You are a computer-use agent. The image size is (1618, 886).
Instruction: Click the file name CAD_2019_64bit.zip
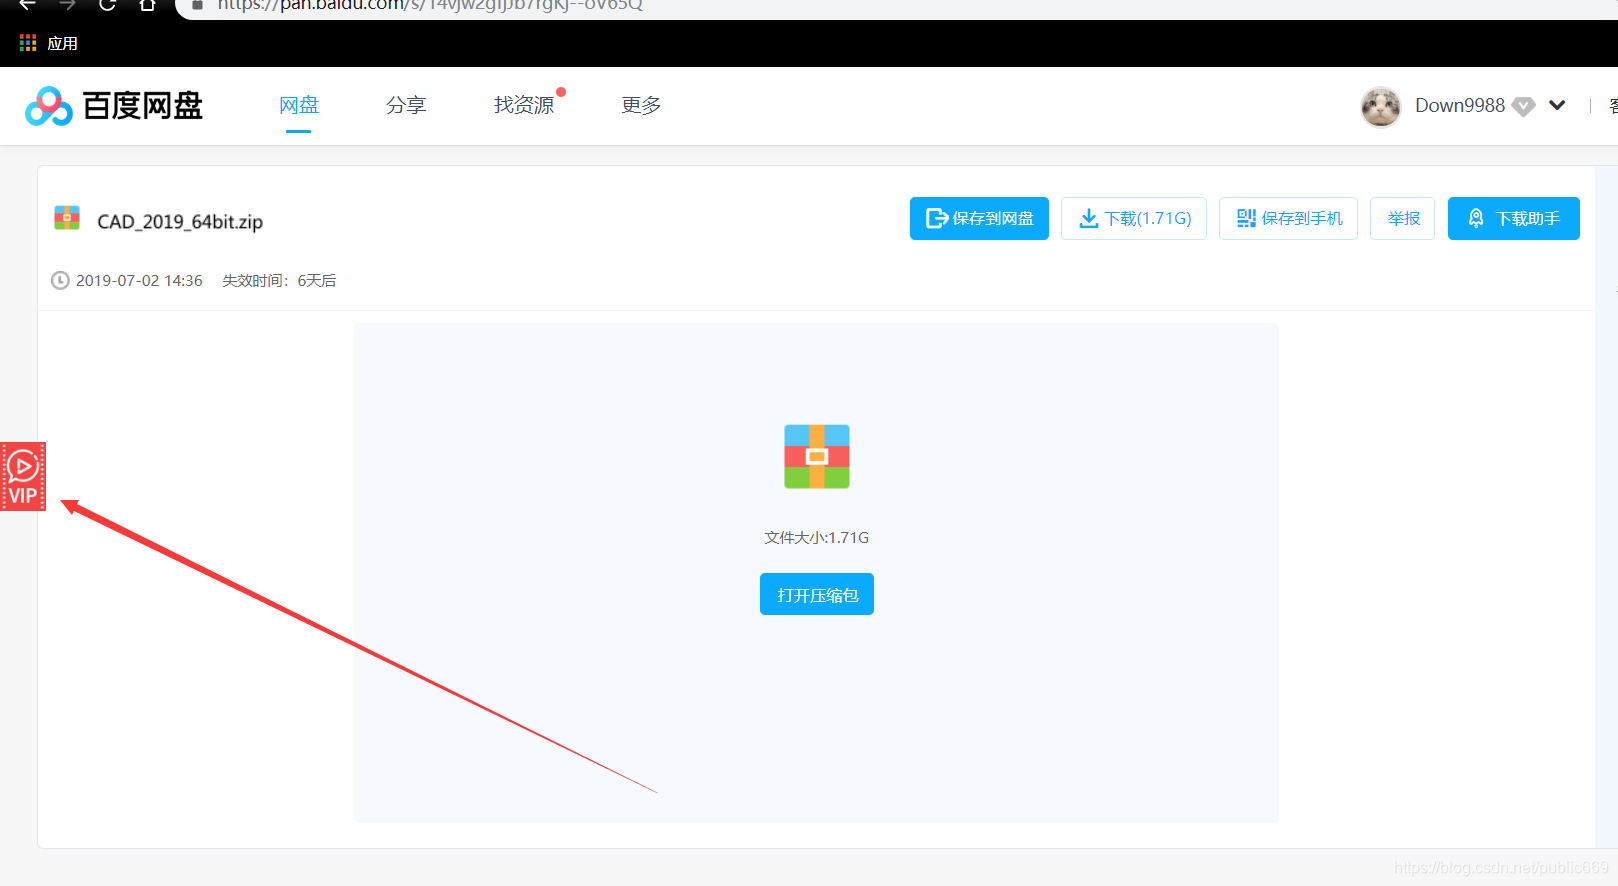(x=180, y=221)
